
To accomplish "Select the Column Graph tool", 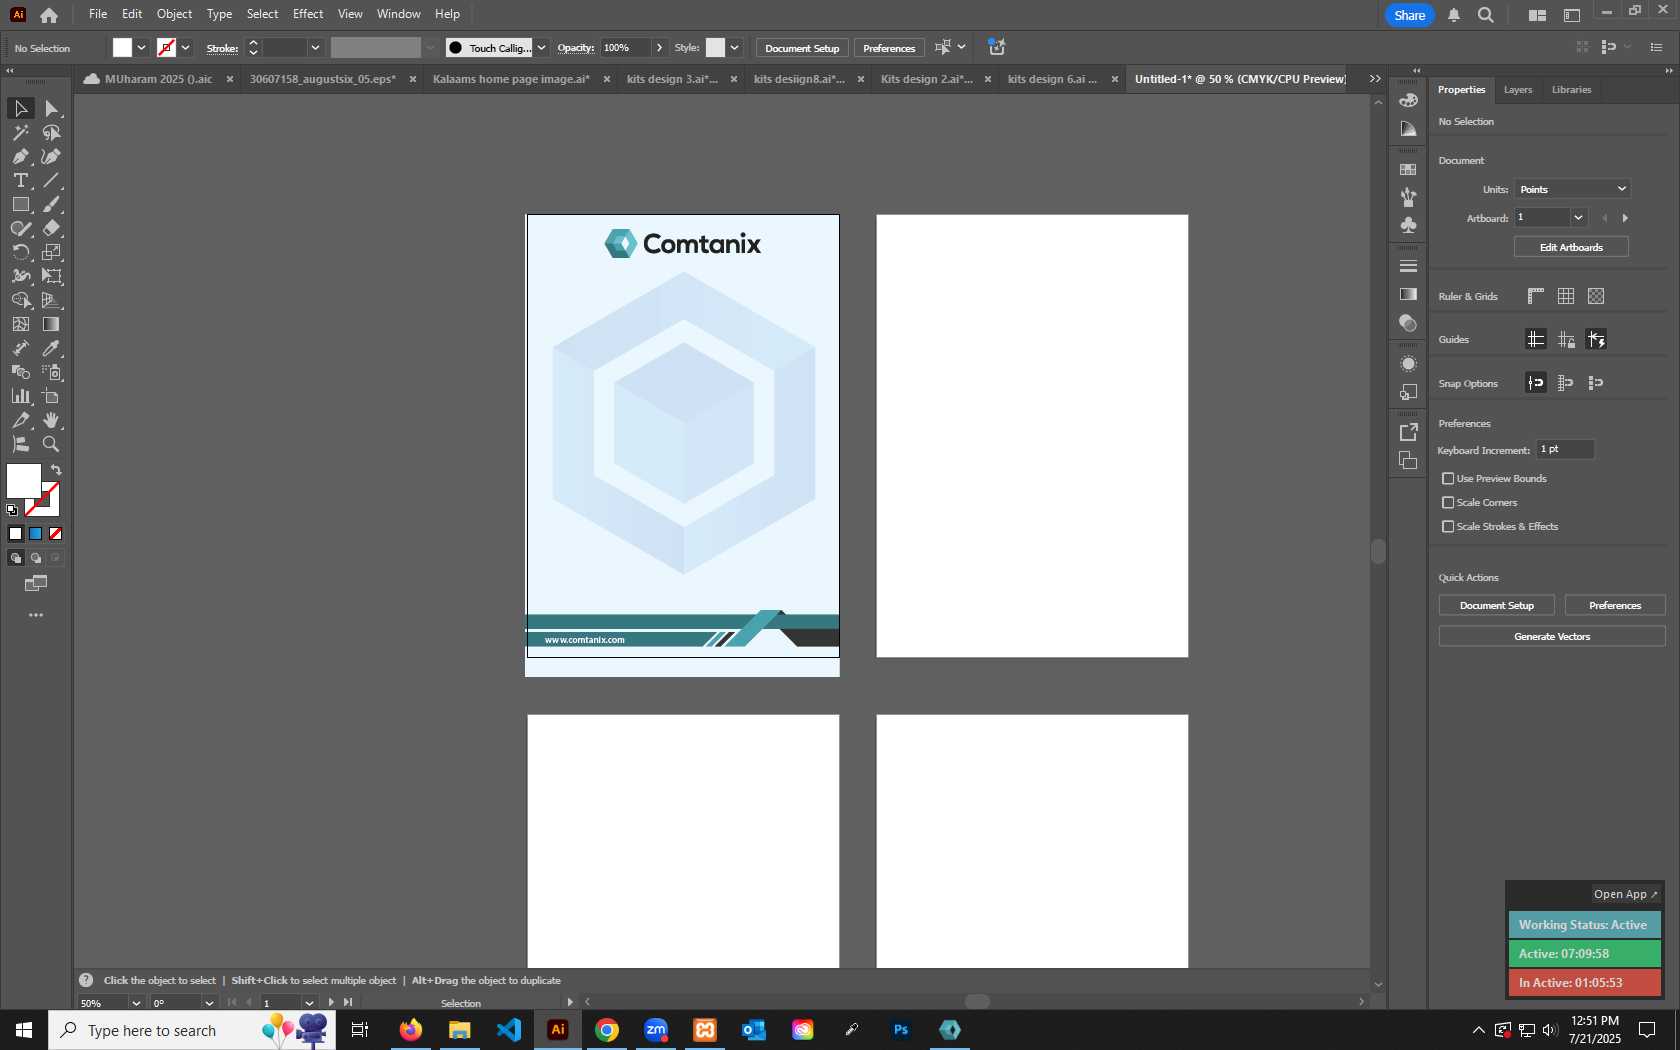I will click(20, 396).
